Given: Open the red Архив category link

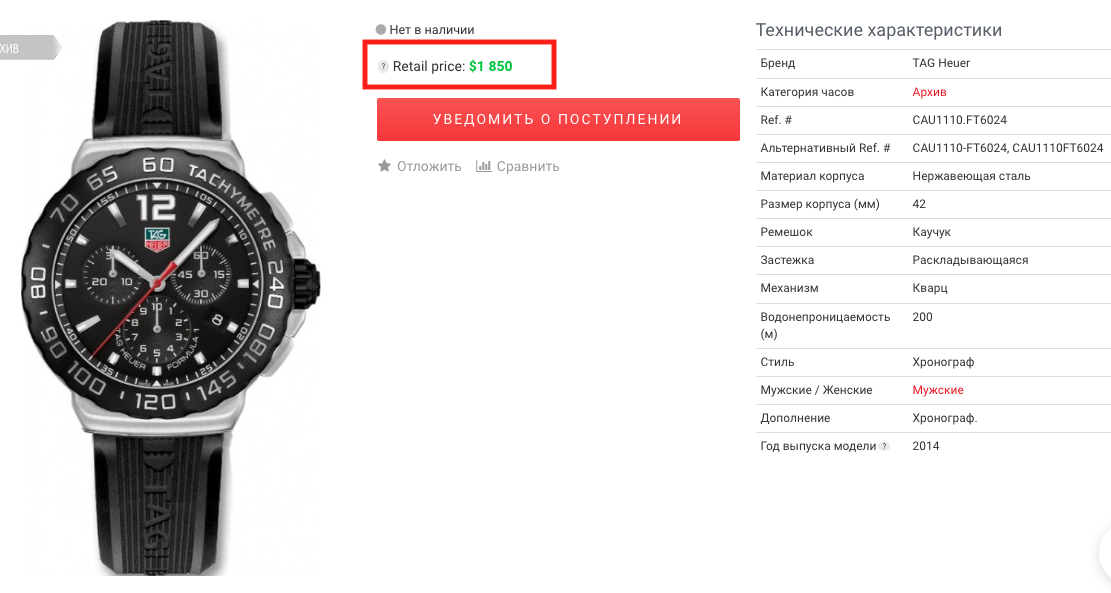Looking at the screenshot, I should [929, 92].
